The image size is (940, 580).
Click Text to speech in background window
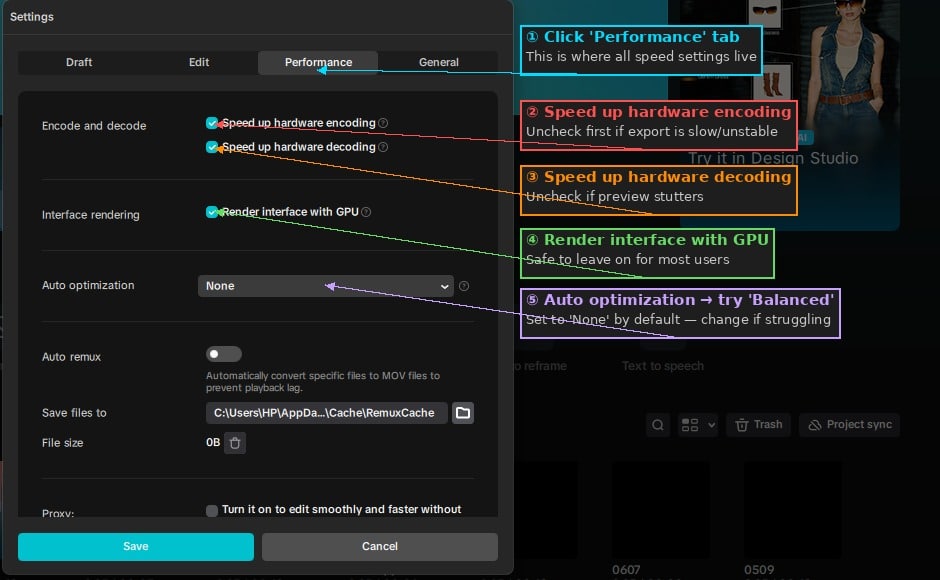662,366
